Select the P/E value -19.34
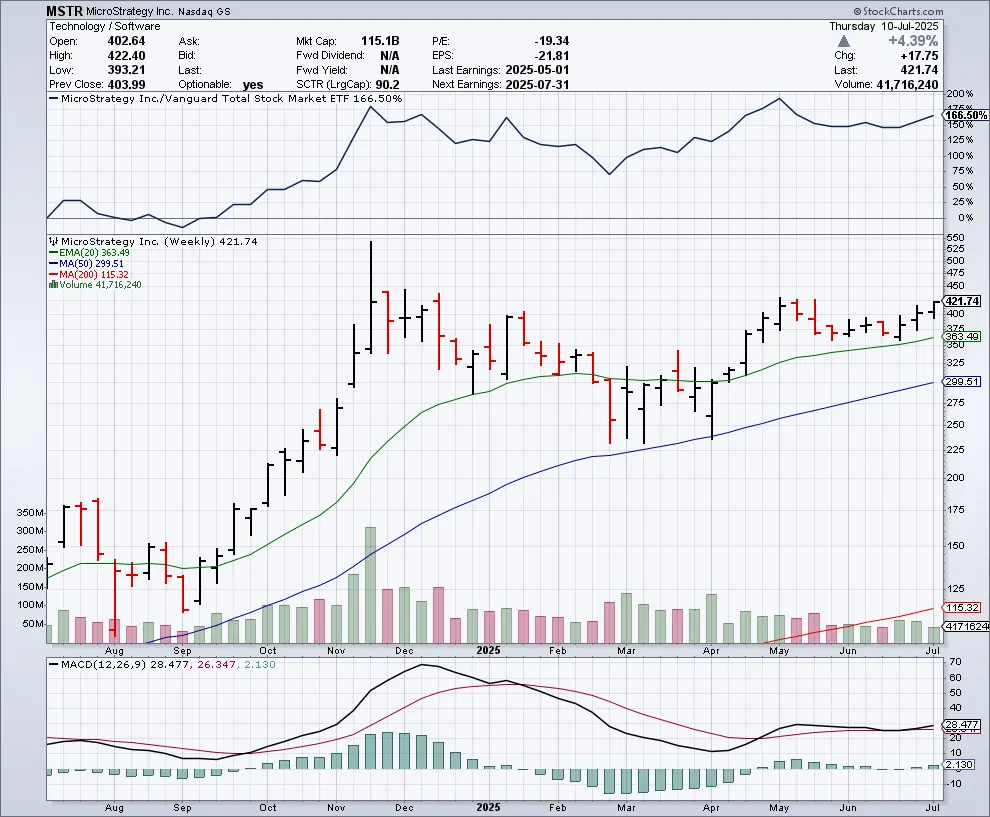The image size is (990, 817). tap(552, 41)
